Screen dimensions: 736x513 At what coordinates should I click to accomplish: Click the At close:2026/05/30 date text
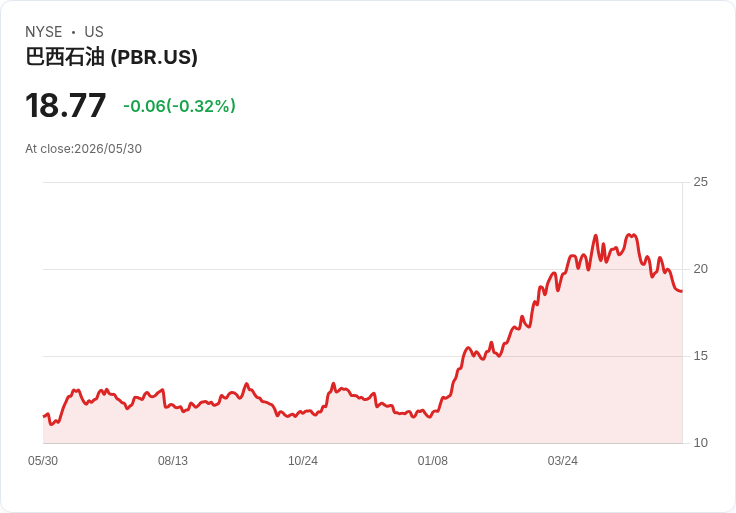click(x=84, y=149)
